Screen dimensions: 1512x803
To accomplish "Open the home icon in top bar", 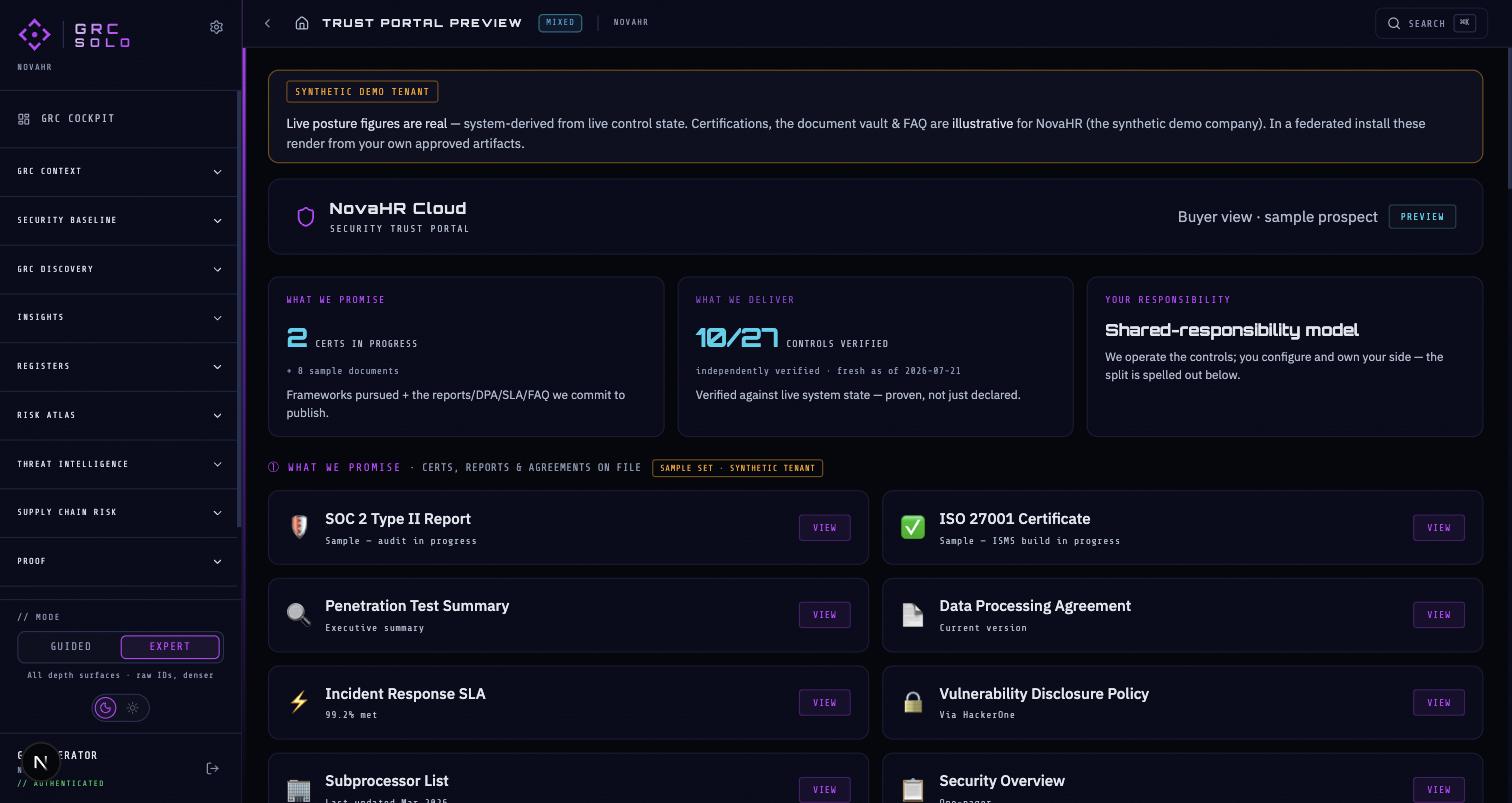I will (302, 23).
